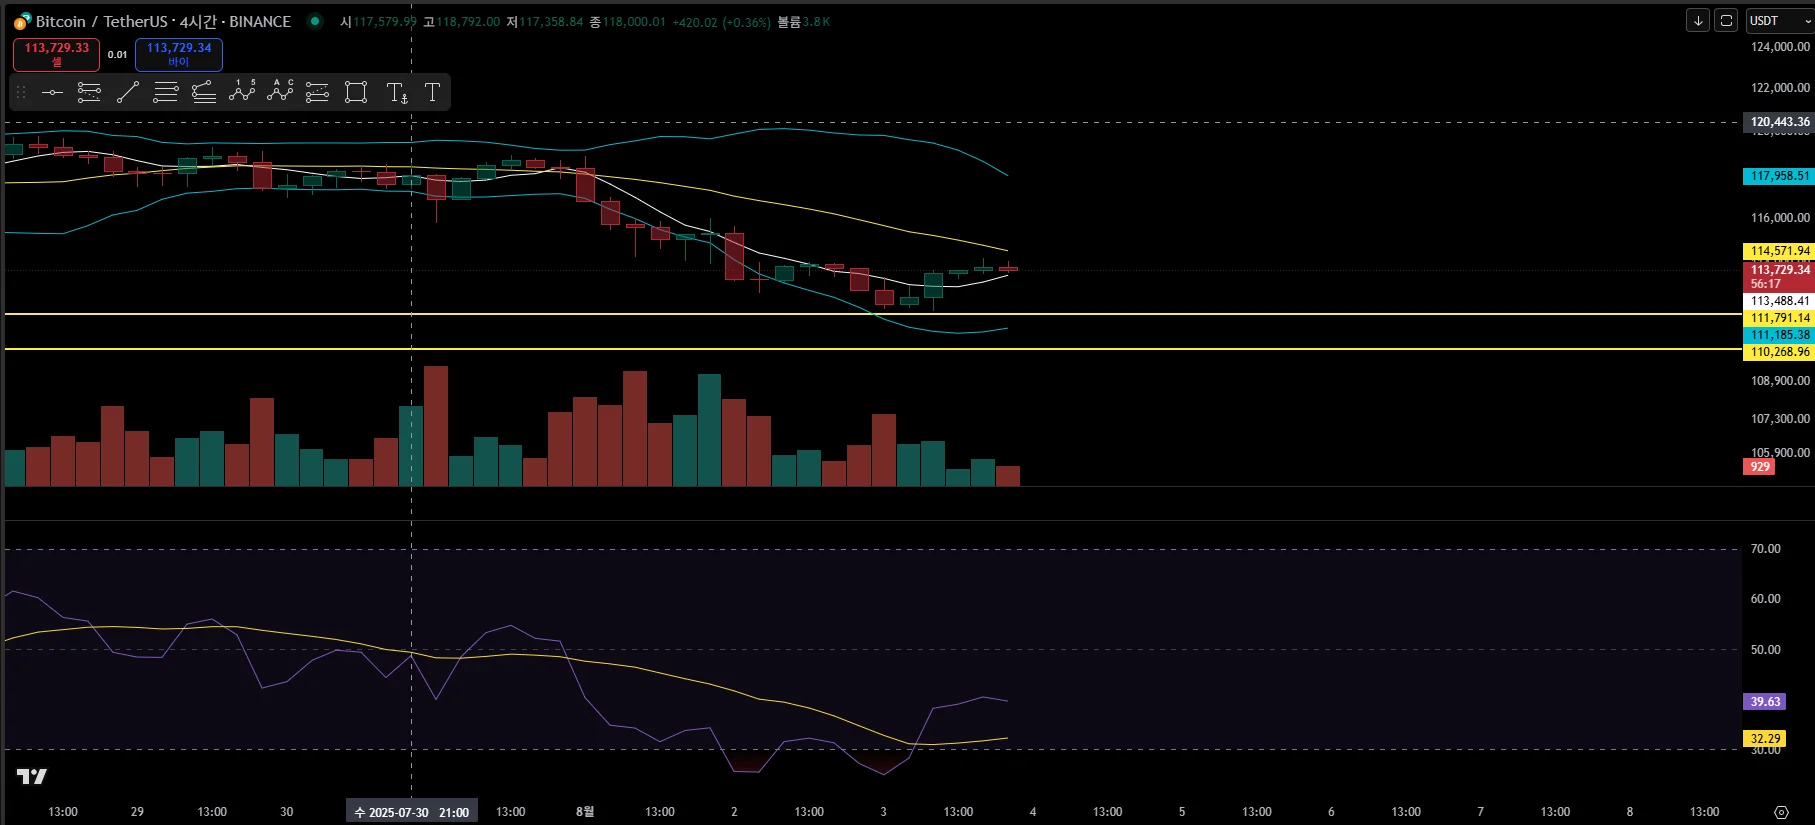Activate the pitchfork drawing tool
The width and height of the screenshot is (1815, 825).
click(204, 93)
